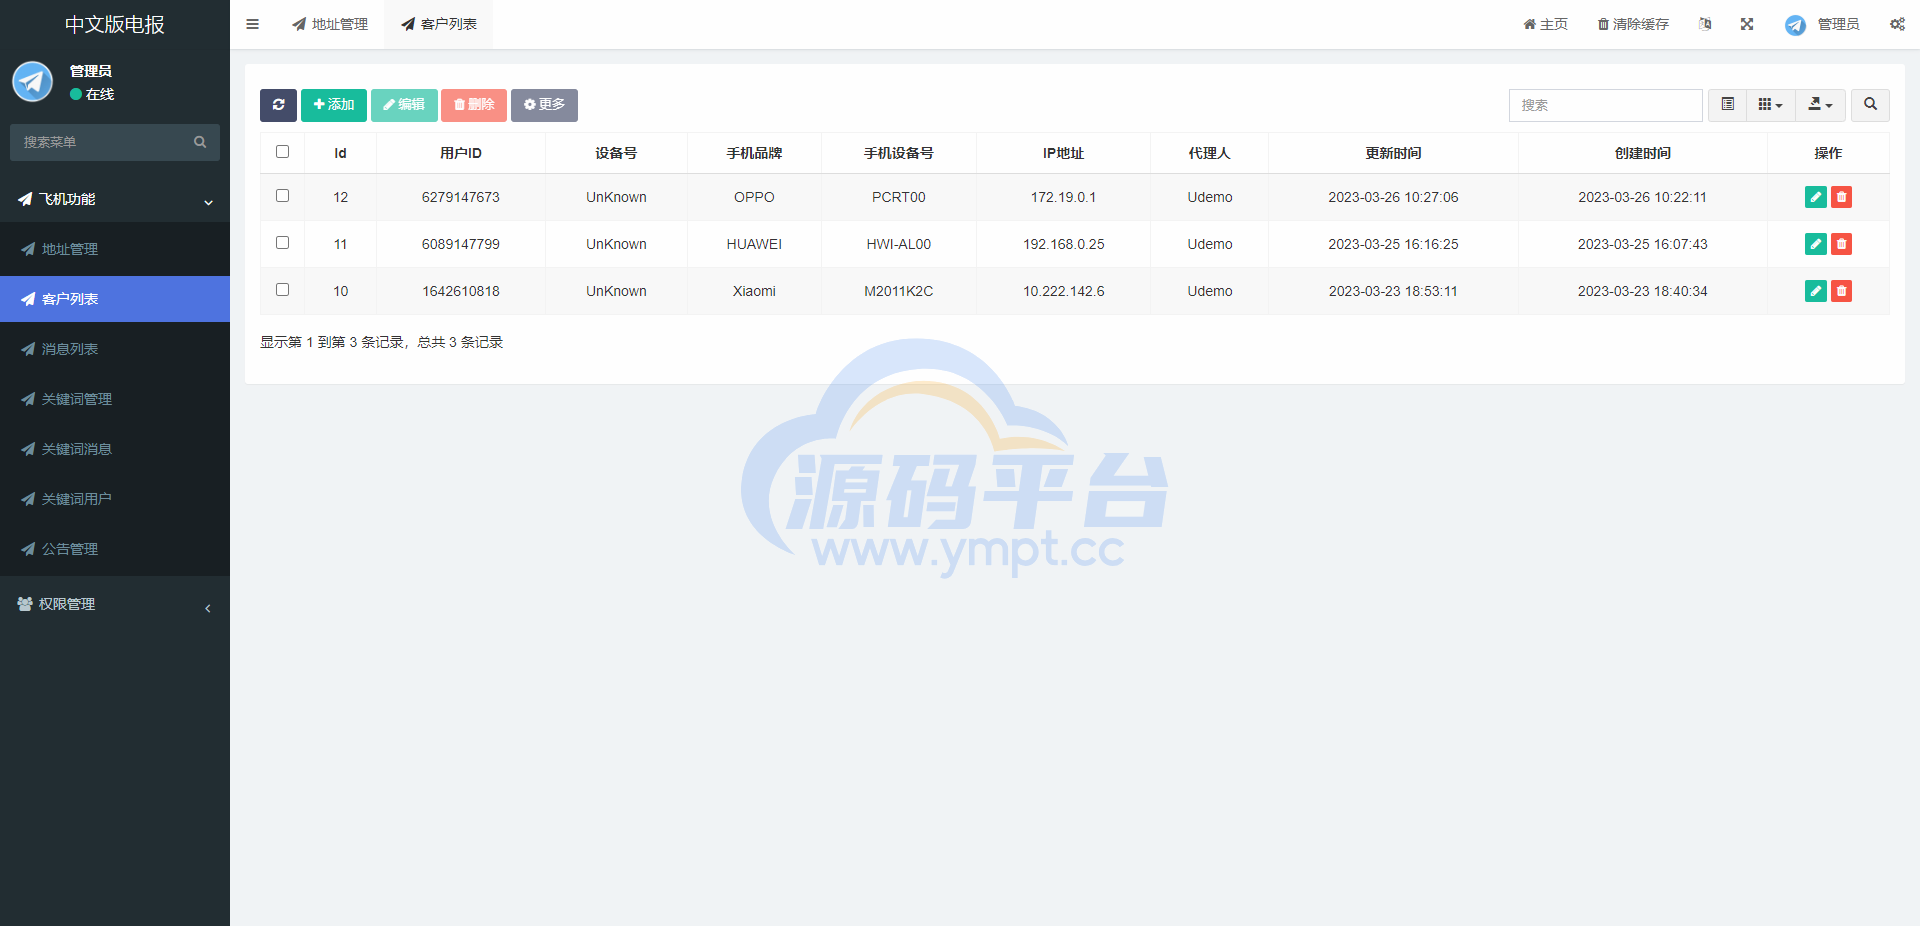Sort by the Id column header
The width and height of the screenshot is (1920, 926).
[340, 153]
